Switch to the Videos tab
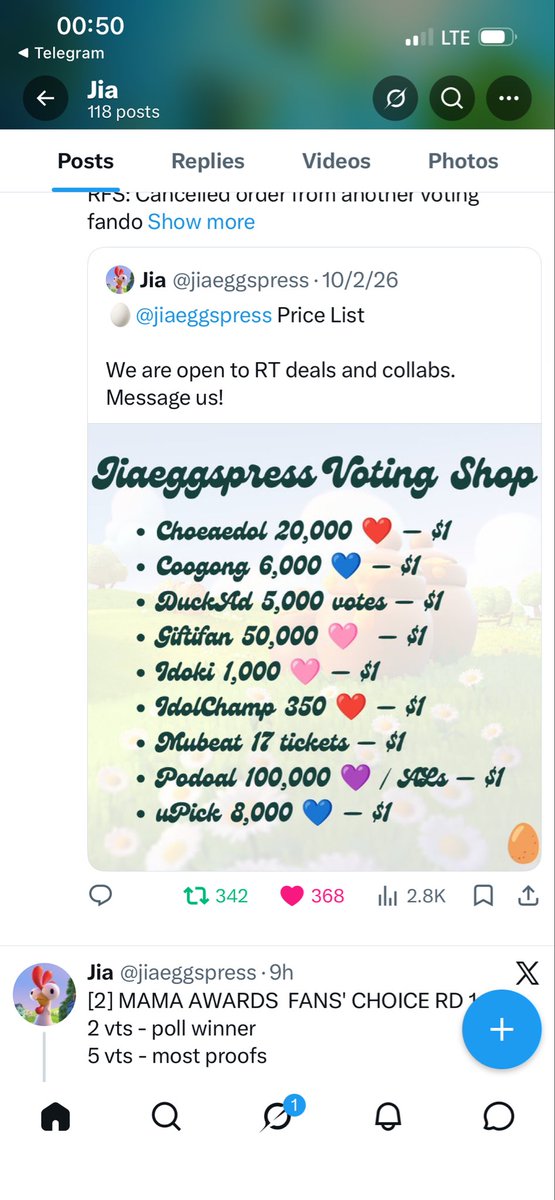555x1200 pixels. tap(336, 161)
